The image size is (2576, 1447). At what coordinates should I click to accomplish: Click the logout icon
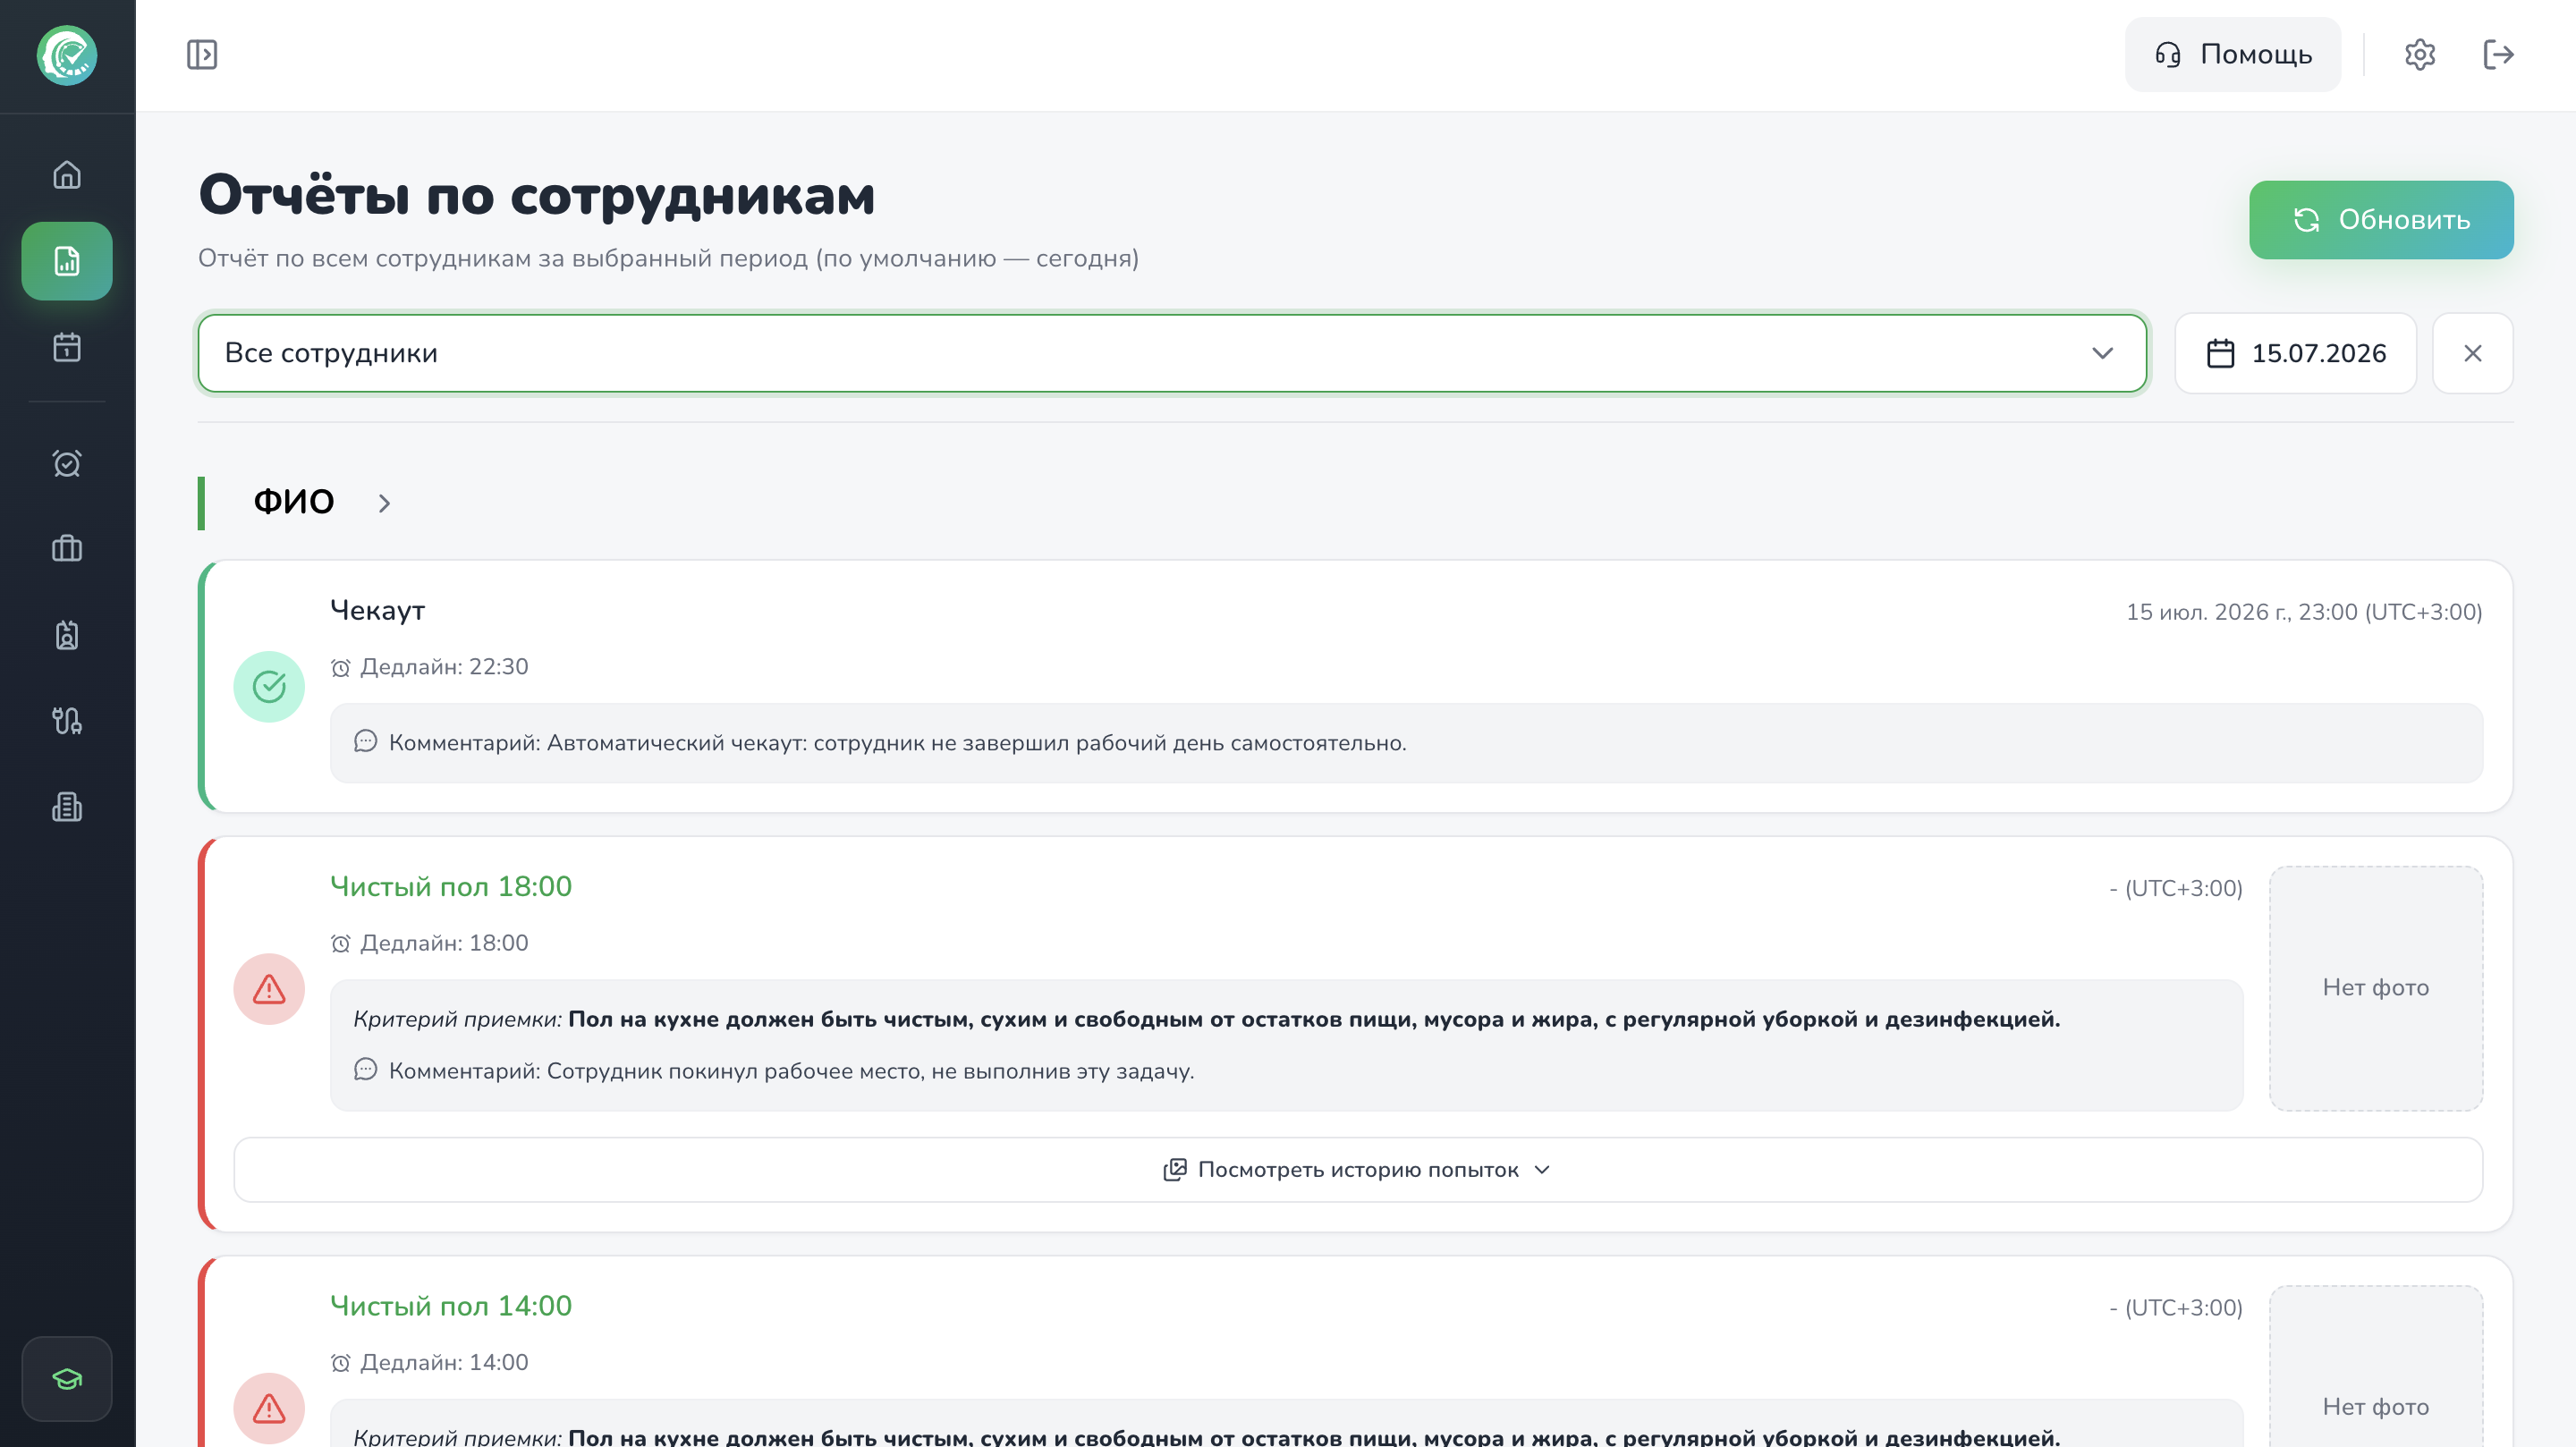pyautogui.click(x=2498, y=54)
